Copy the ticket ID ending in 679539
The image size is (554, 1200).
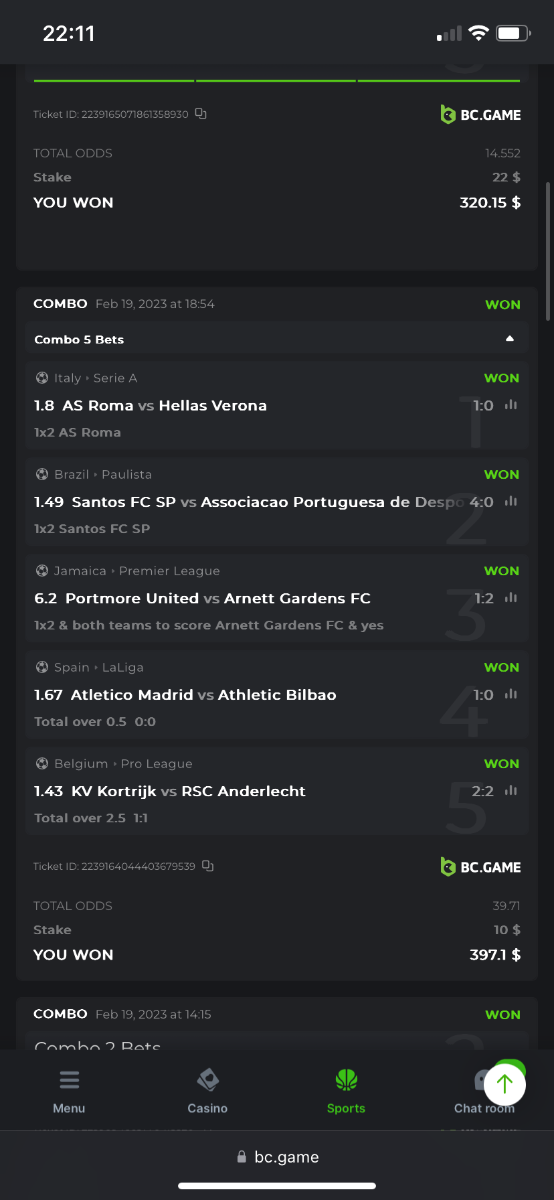208,866
